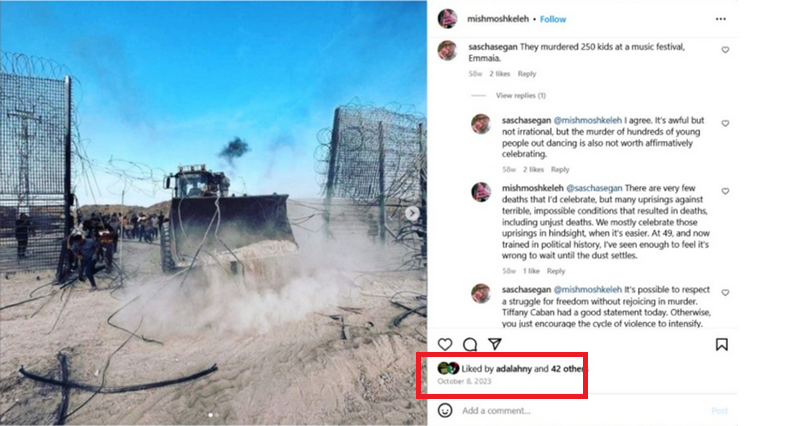This screenshot has width=812, height=426.
Task: Save post with bookmark icon
Action: pos(721,345)
